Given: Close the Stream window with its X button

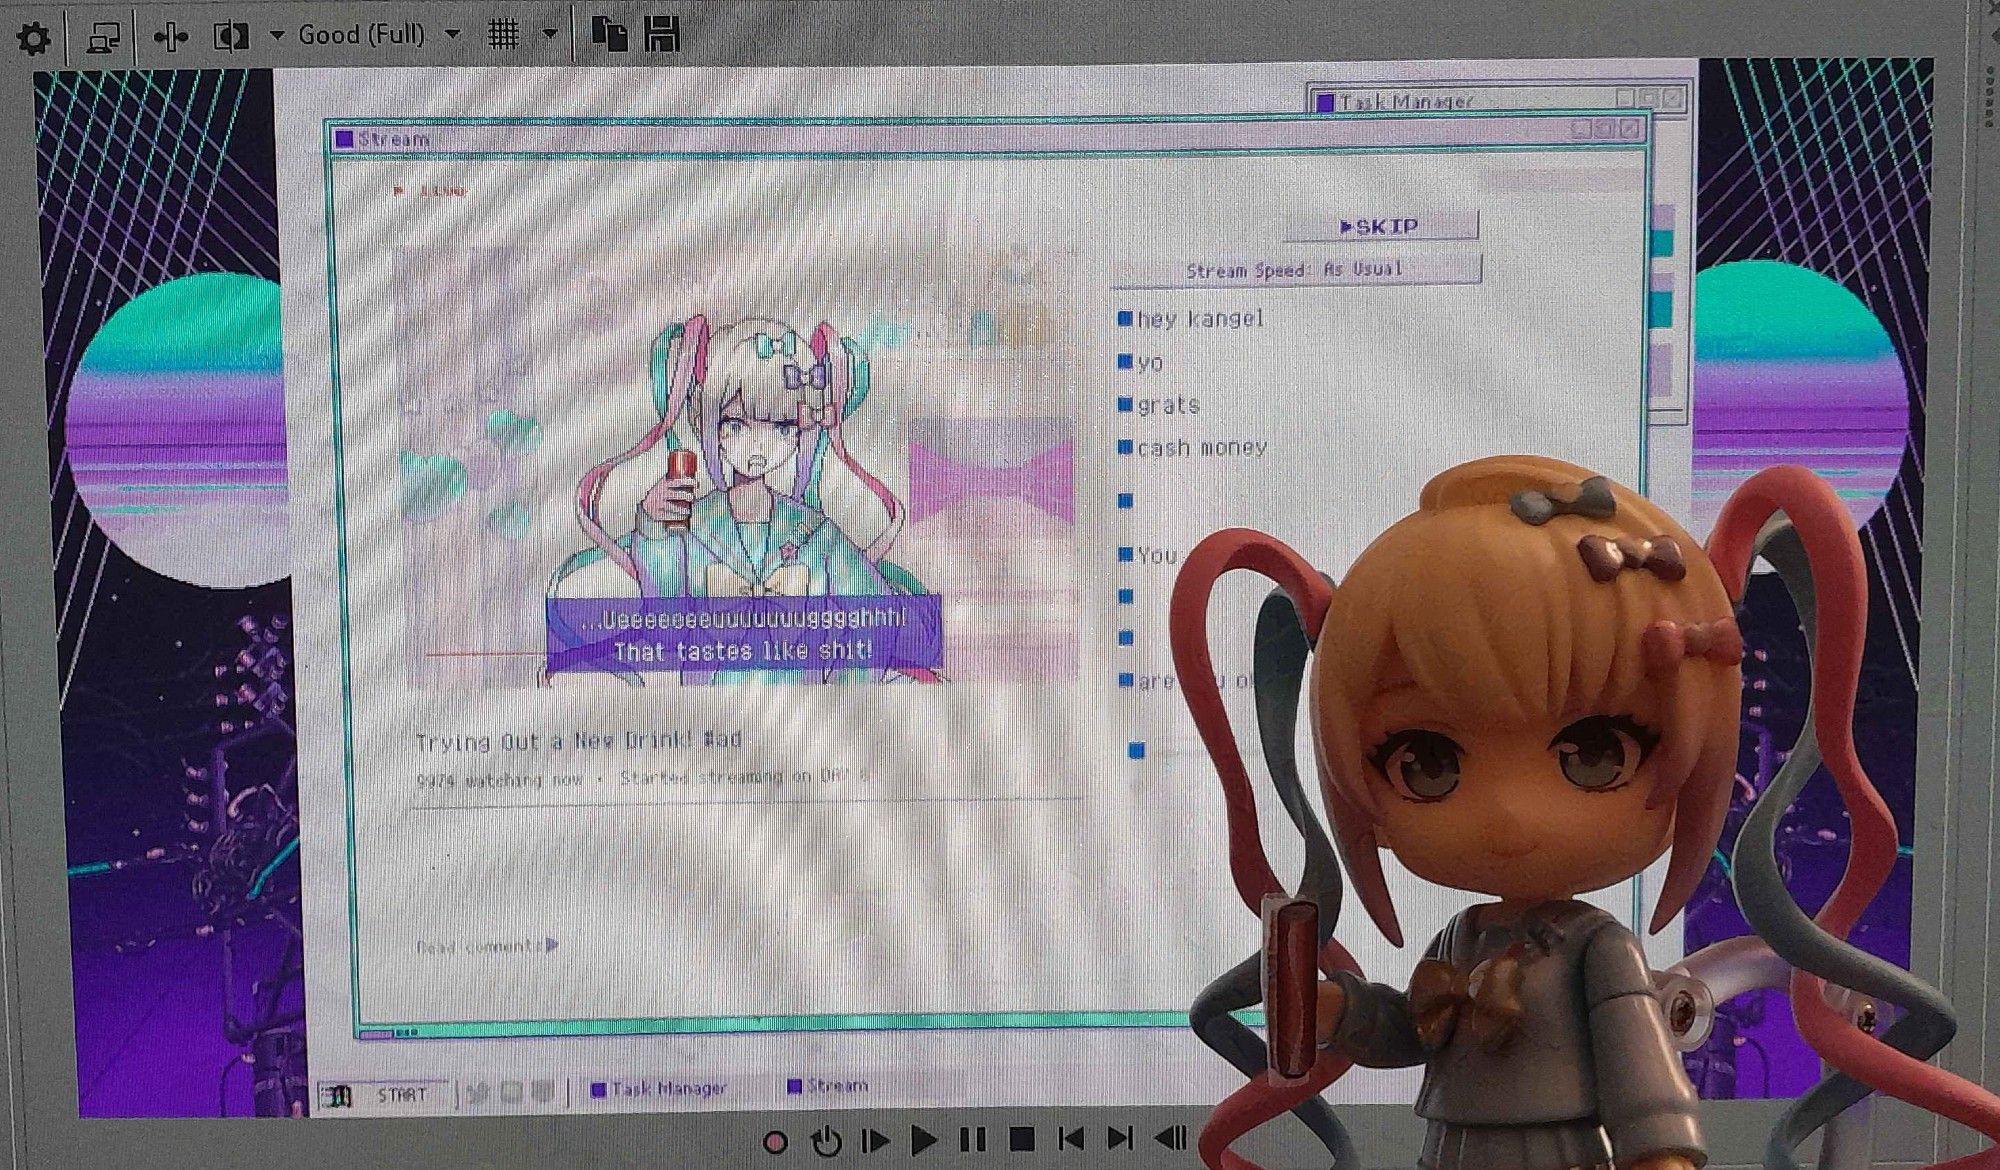Looking at the screenshot, I should pyautogui.click(x=1629, y=129).
